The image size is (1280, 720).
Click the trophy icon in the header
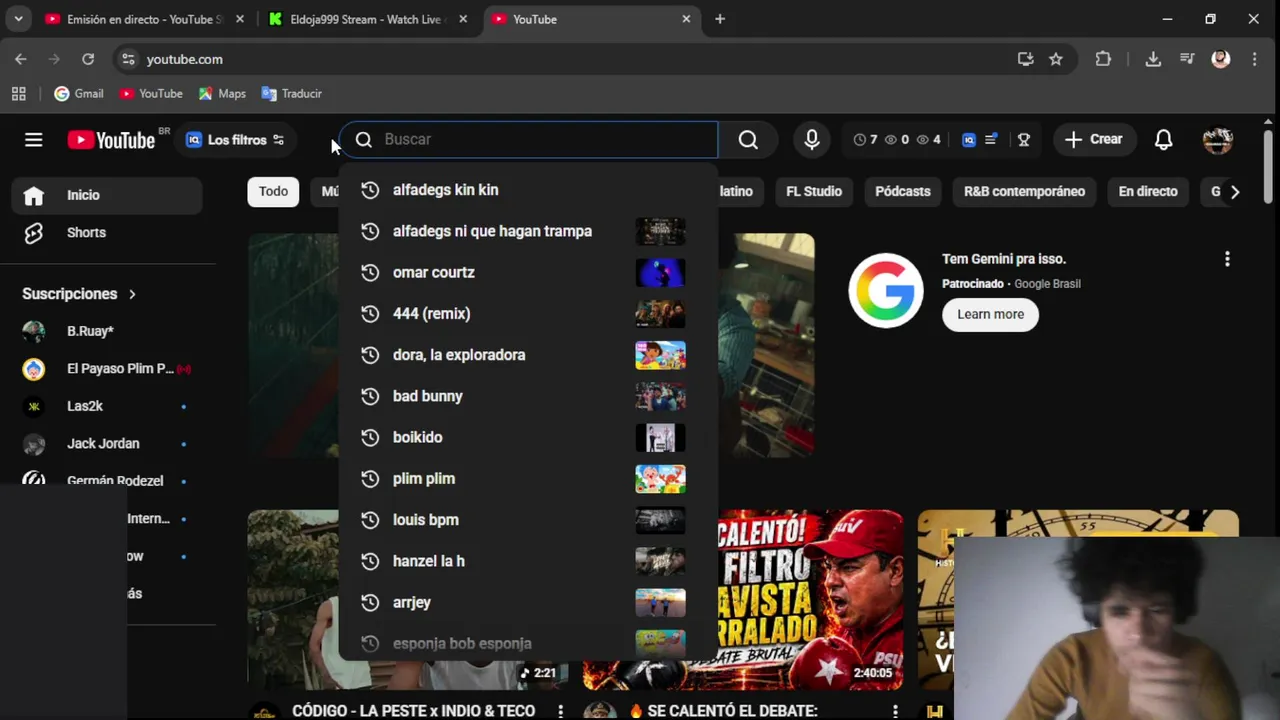1023,140
